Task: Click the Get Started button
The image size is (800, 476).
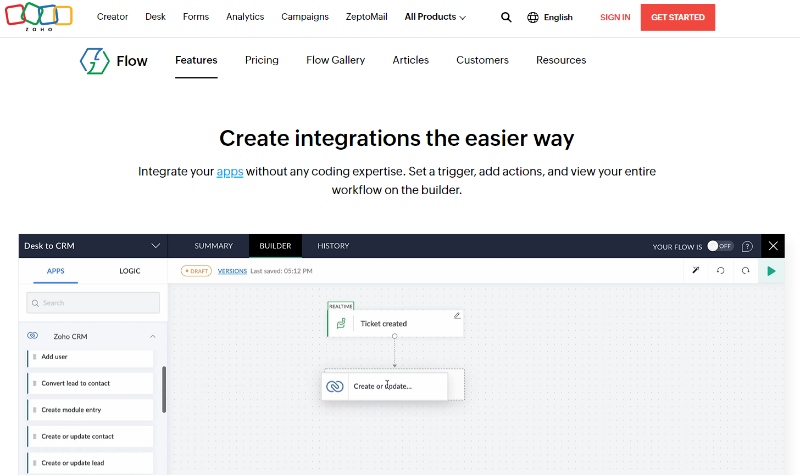Action: [677, 17]
